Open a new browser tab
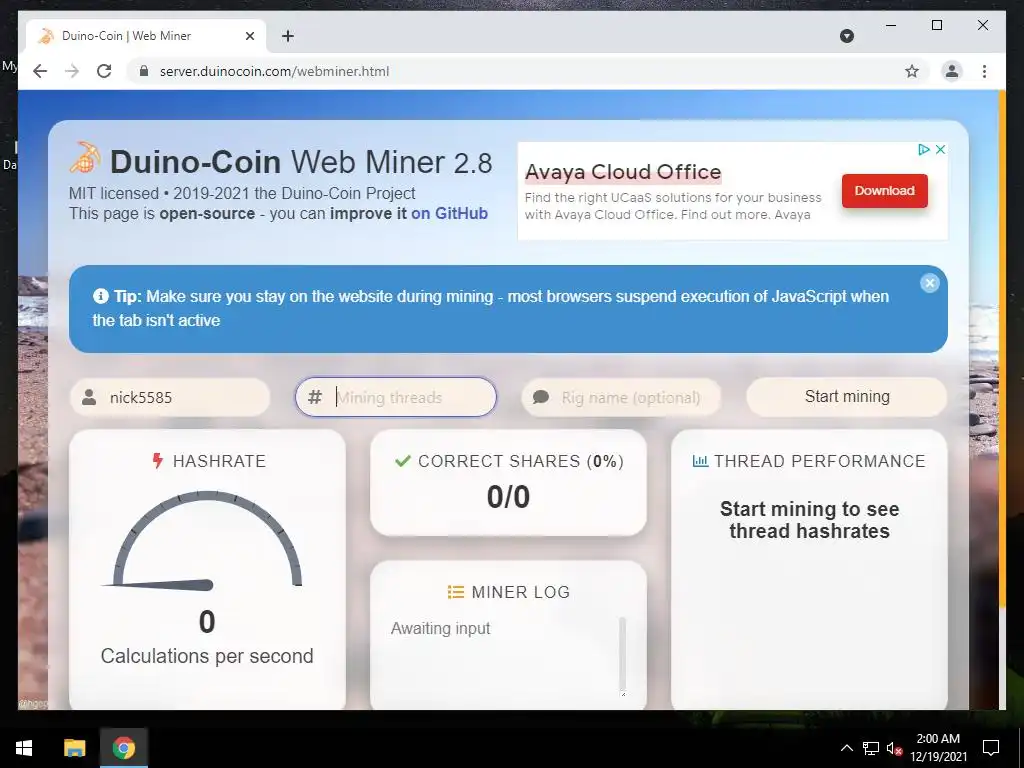Viewport: 1024px width, 768px height. (x=288, y=36)
